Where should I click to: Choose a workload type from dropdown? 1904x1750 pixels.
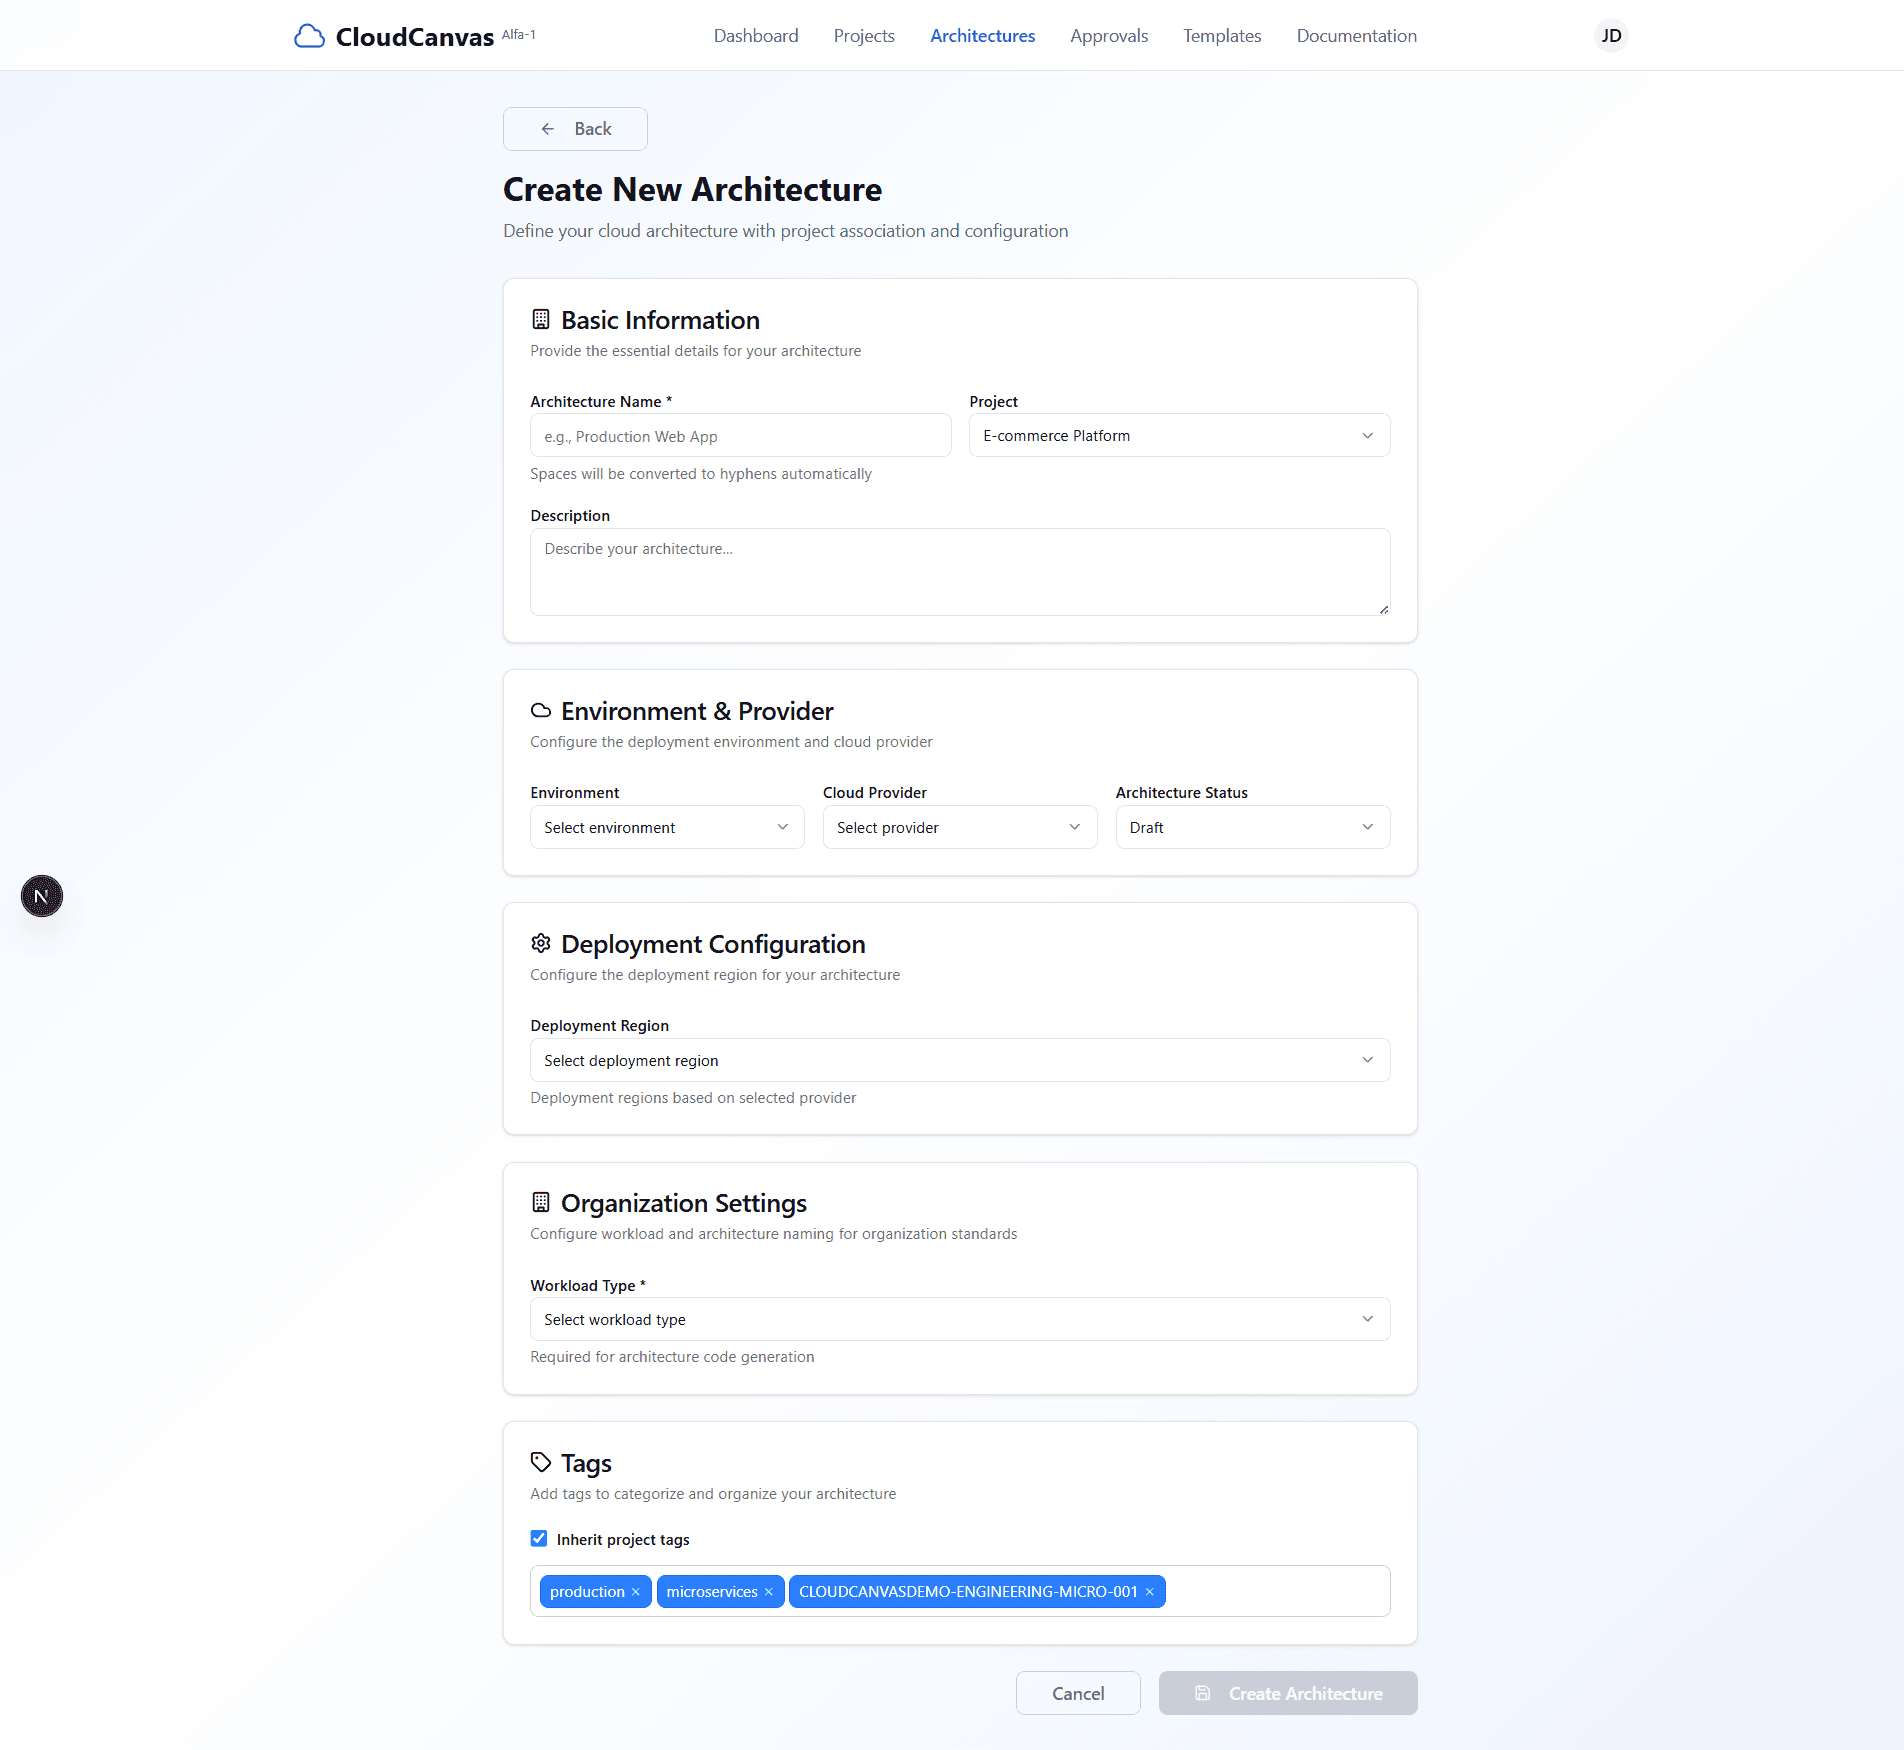point(959,1320)
